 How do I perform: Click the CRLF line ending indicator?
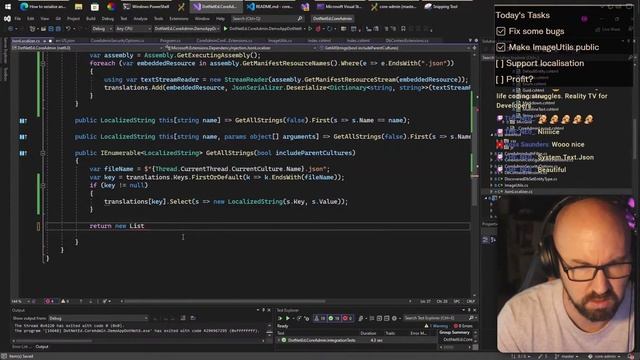coord(470,301)
